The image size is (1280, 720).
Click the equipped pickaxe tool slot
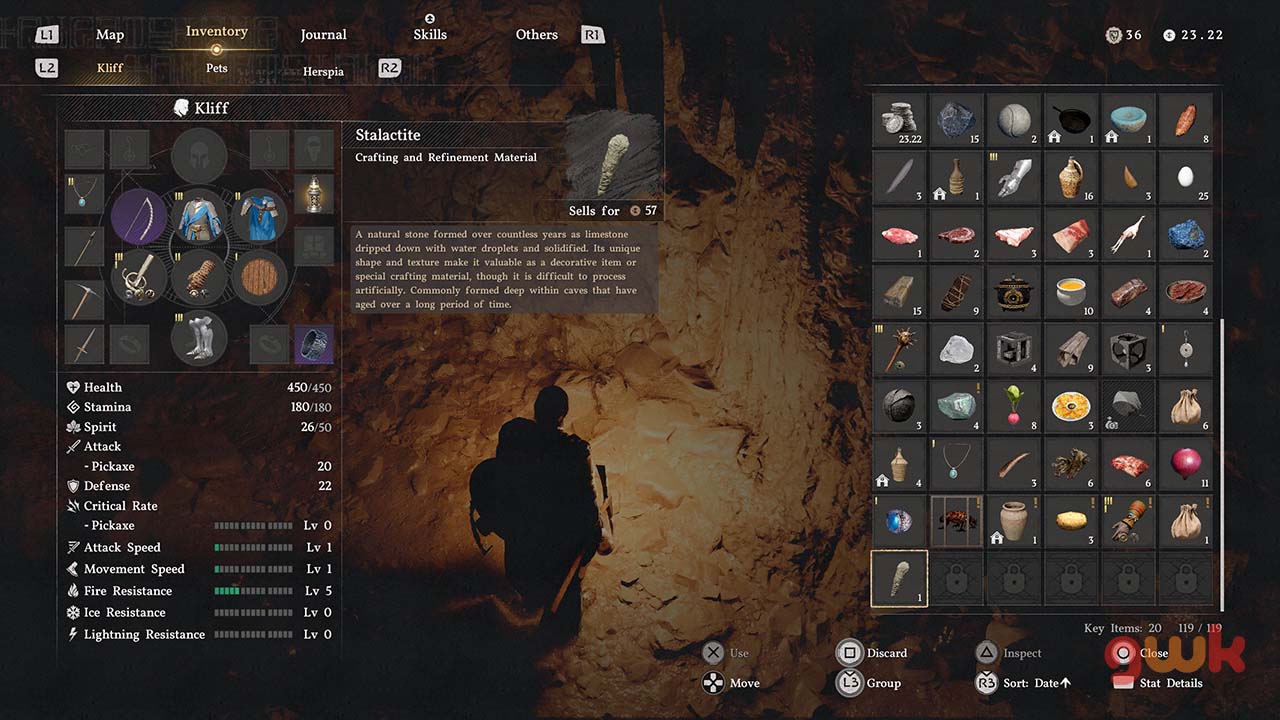[x=84, y=298]
